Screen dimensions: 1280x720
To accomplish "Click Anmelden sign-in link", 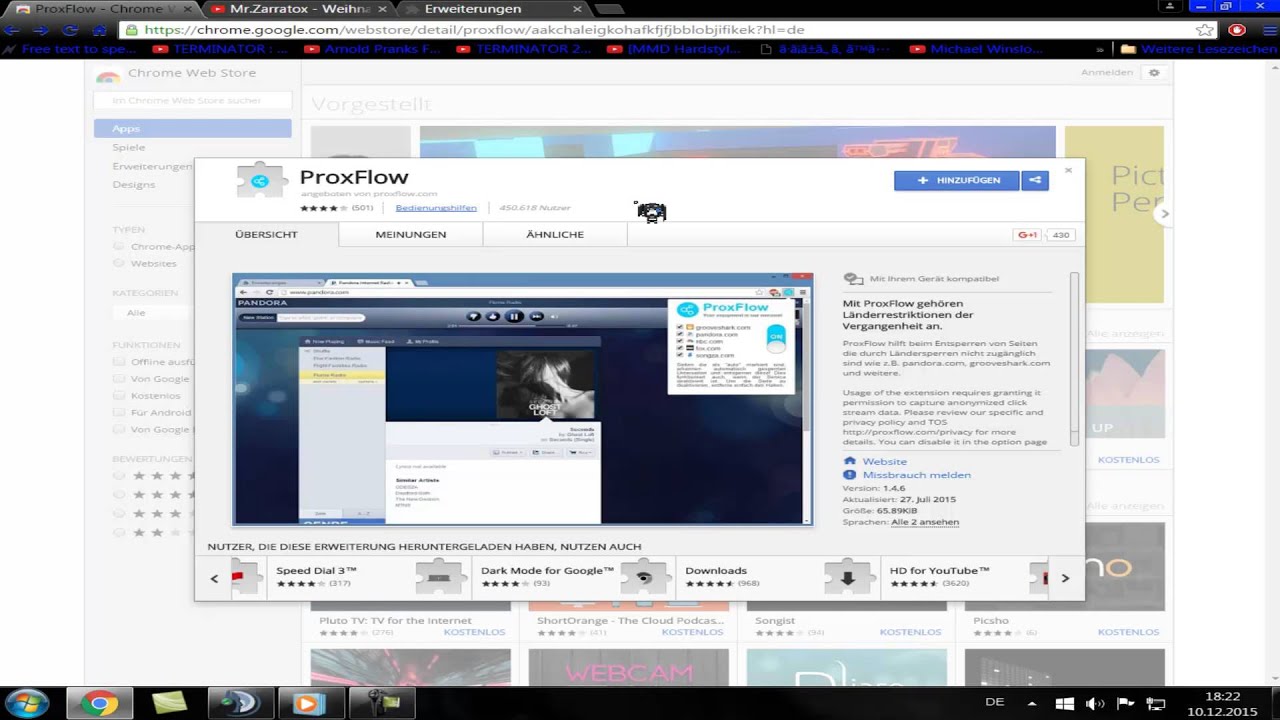I will tap(1107, 73).
